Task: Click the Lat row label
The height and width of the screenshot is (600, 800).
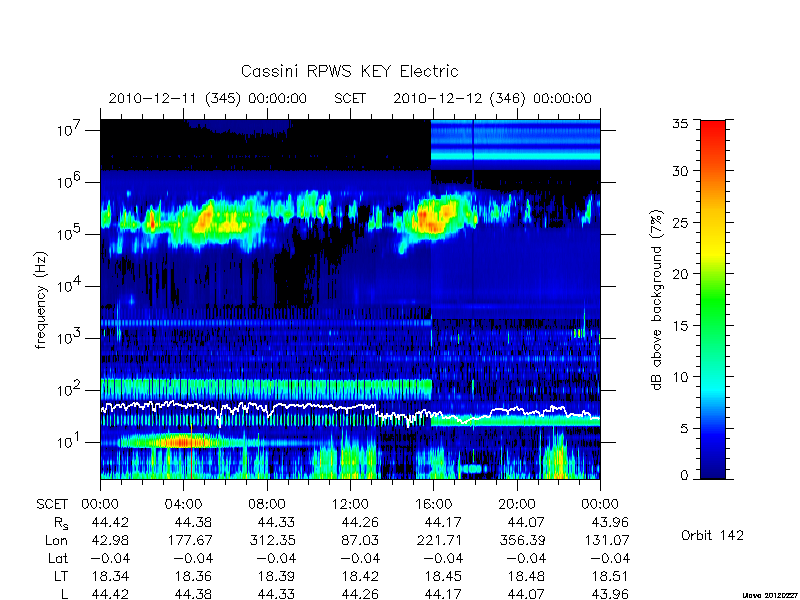Action: point(58,558)
